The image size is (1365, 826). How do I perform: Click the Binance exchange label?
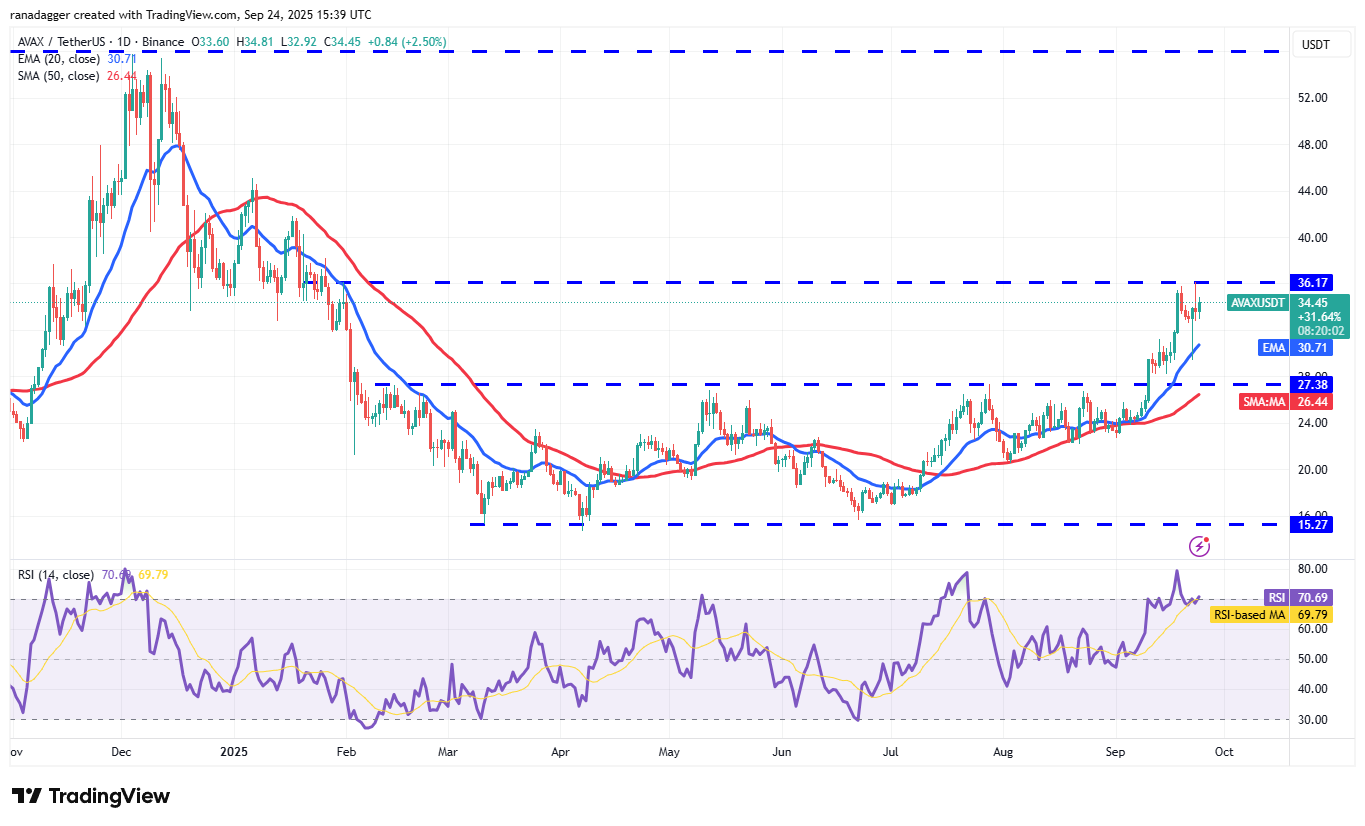click(x=162, y=42)
